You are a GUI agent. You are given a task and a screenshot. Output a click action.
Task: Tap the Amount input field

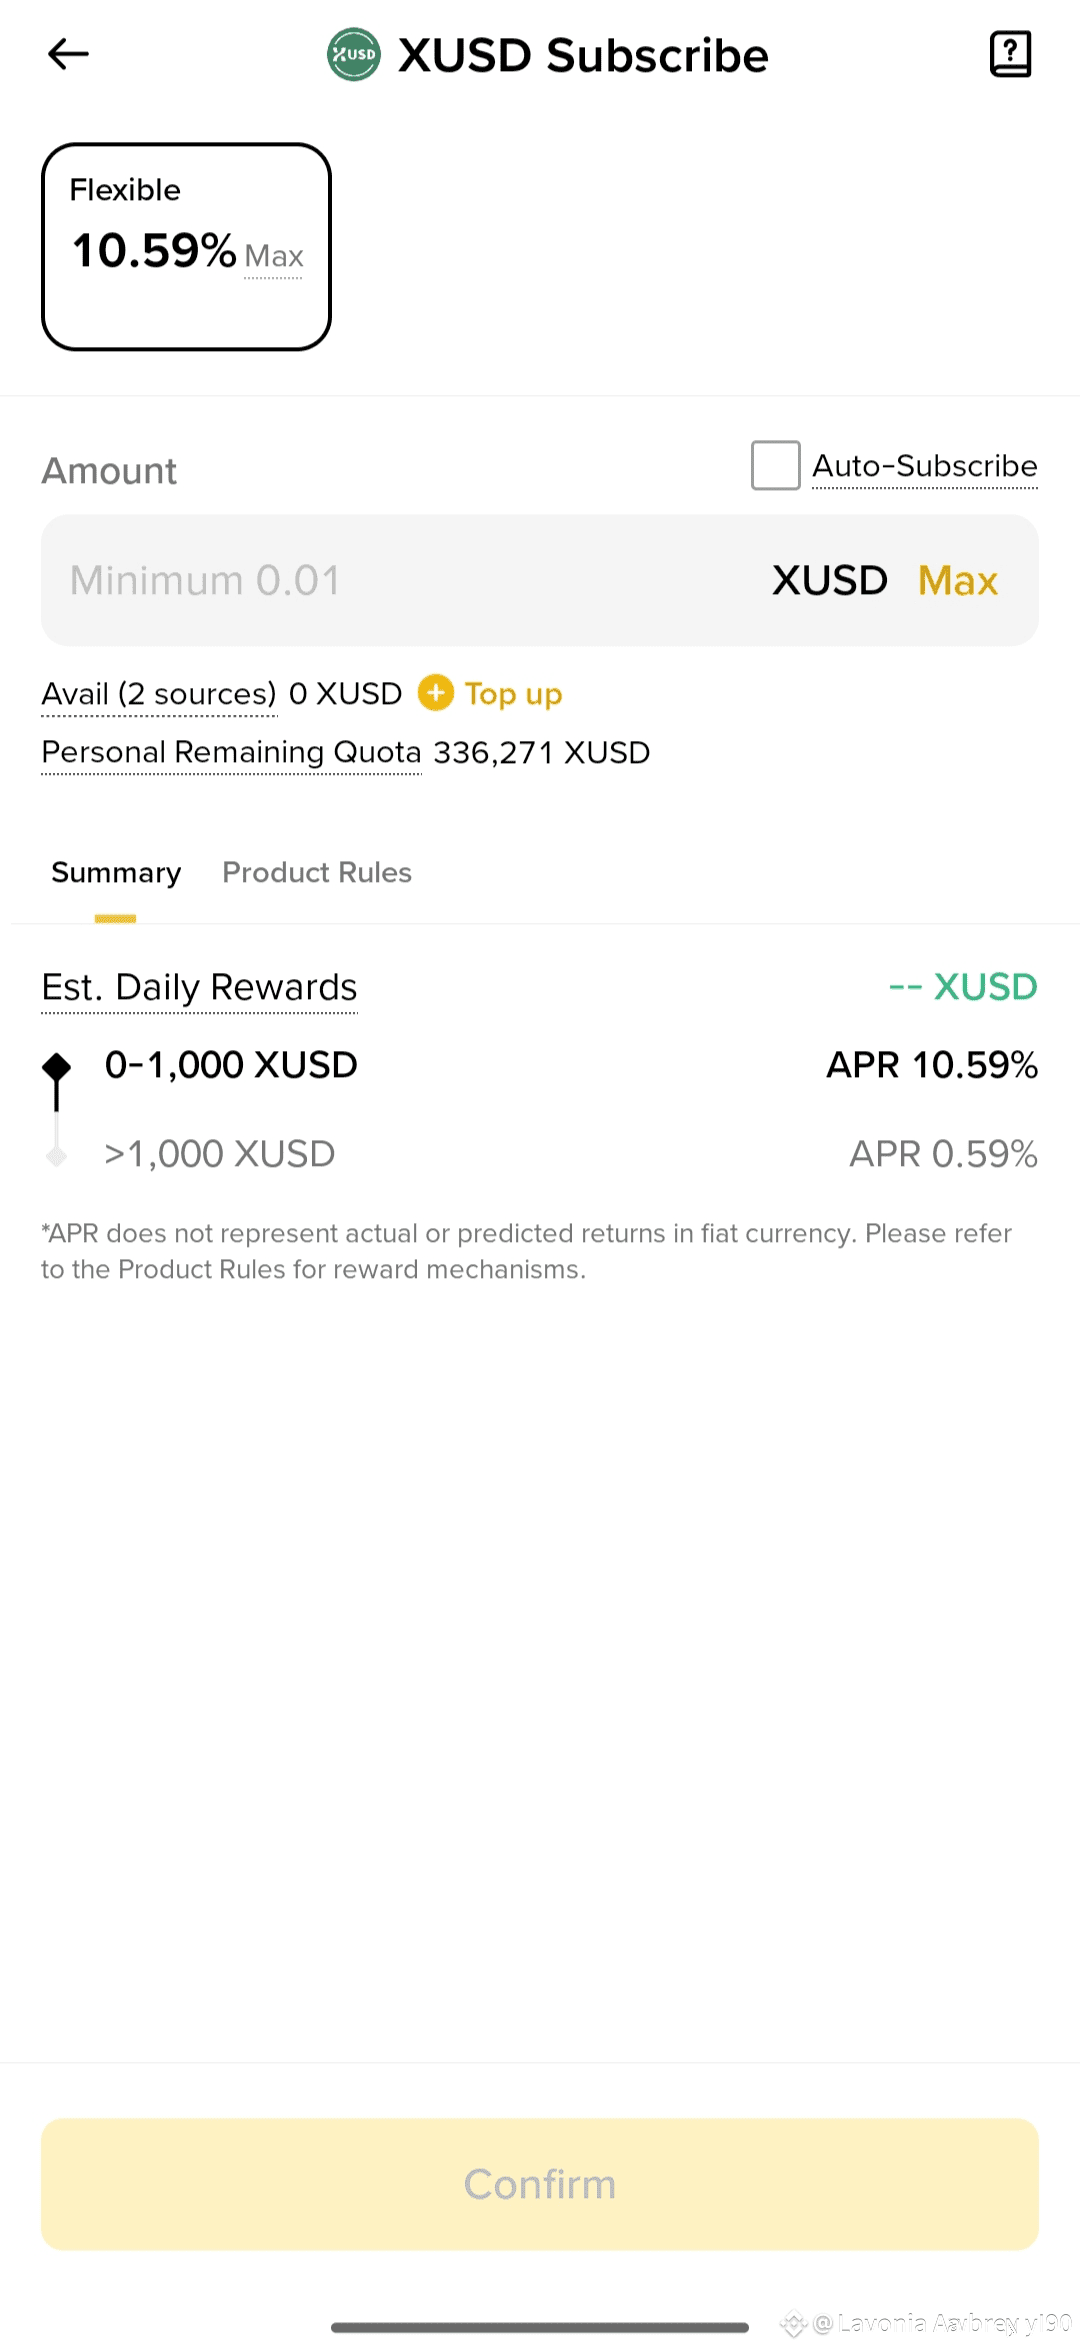(x=400, y=581)
